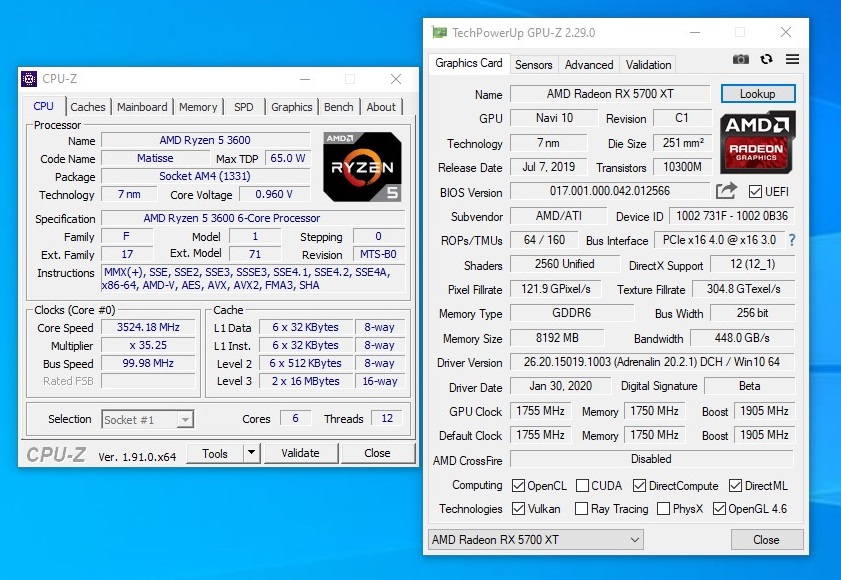
Task: Click the Cores count field
Action: pos(295,419)
